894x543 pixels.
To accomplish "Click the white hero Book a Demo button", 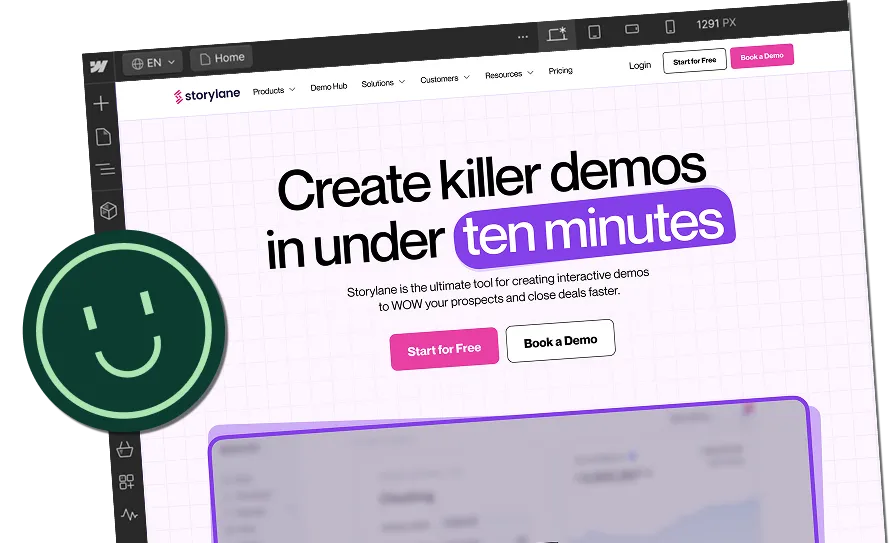I will pos(560,341).
